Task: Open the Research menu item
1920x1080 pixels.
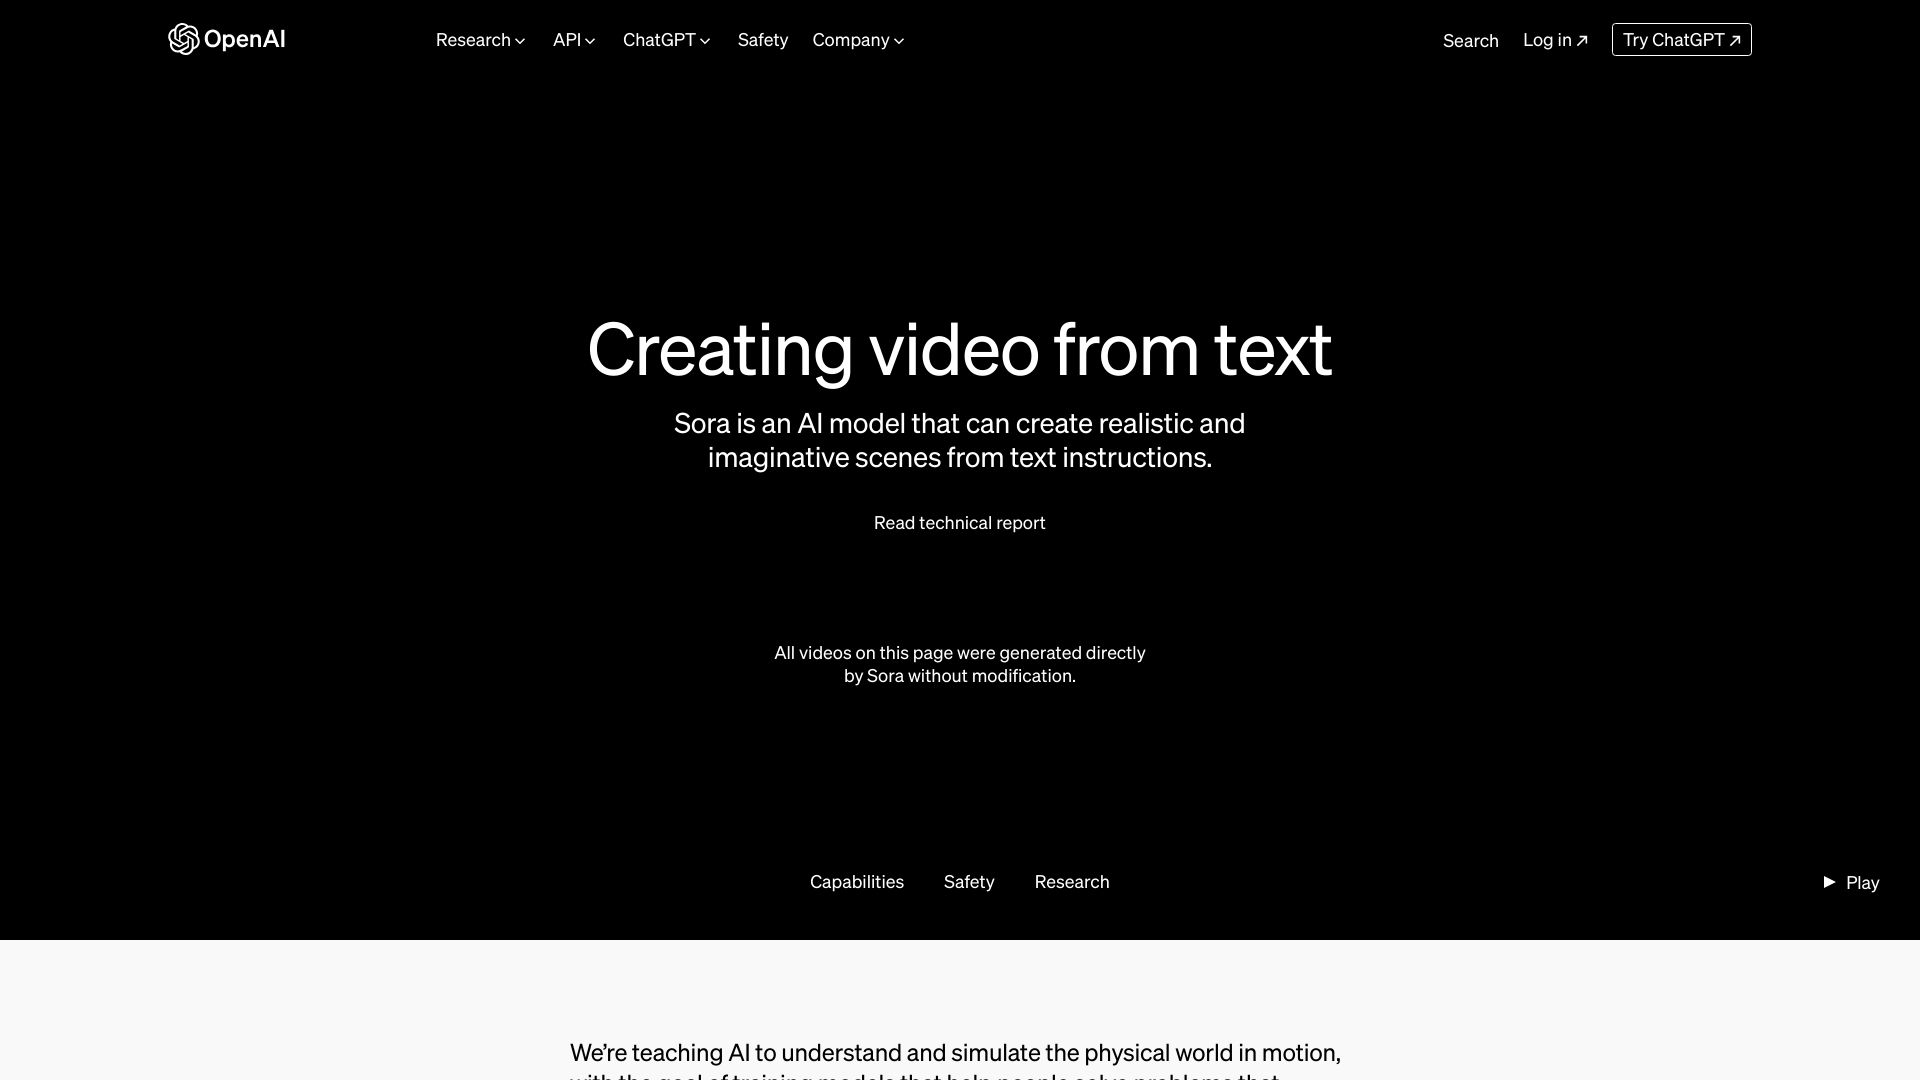Action: coord(479,40)
